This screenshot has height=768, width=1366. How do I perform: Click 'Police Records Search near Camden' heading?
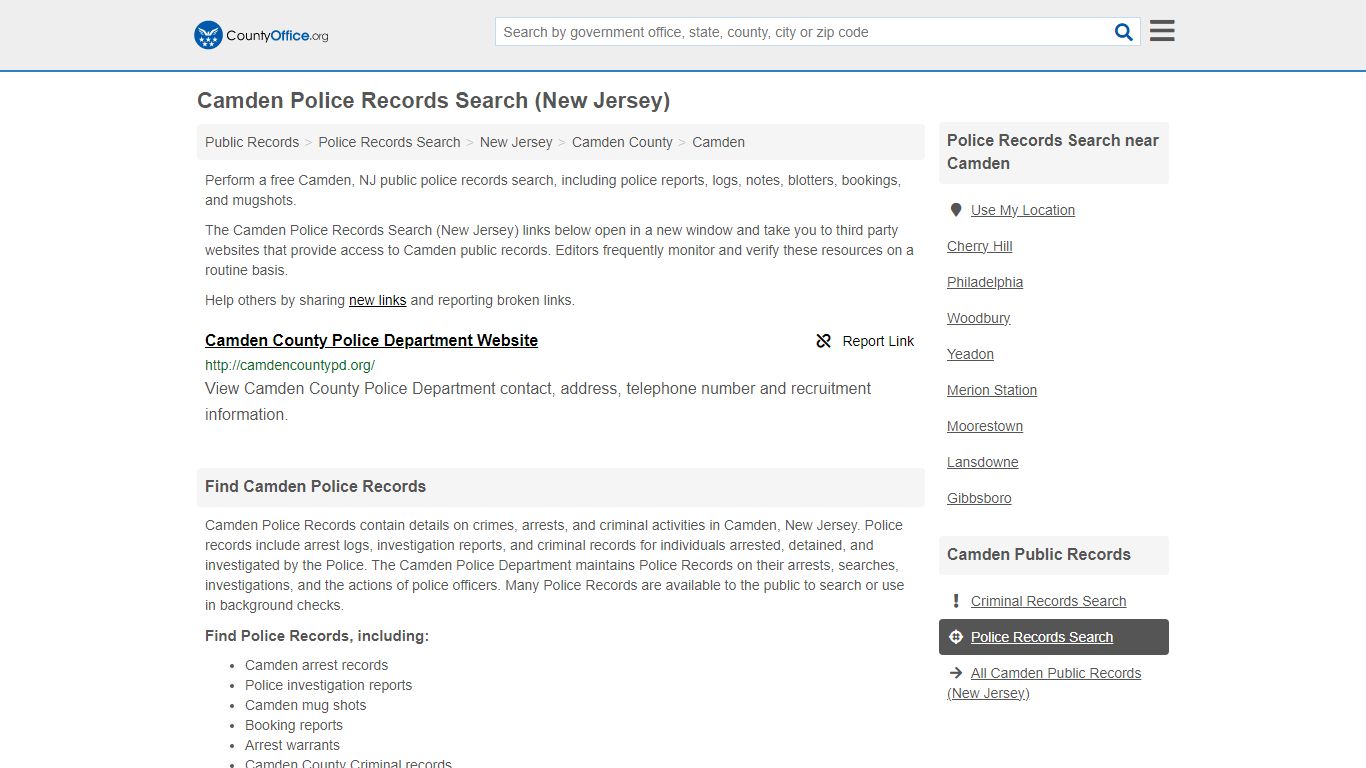pyautogui.click(x=1053, y=152)
